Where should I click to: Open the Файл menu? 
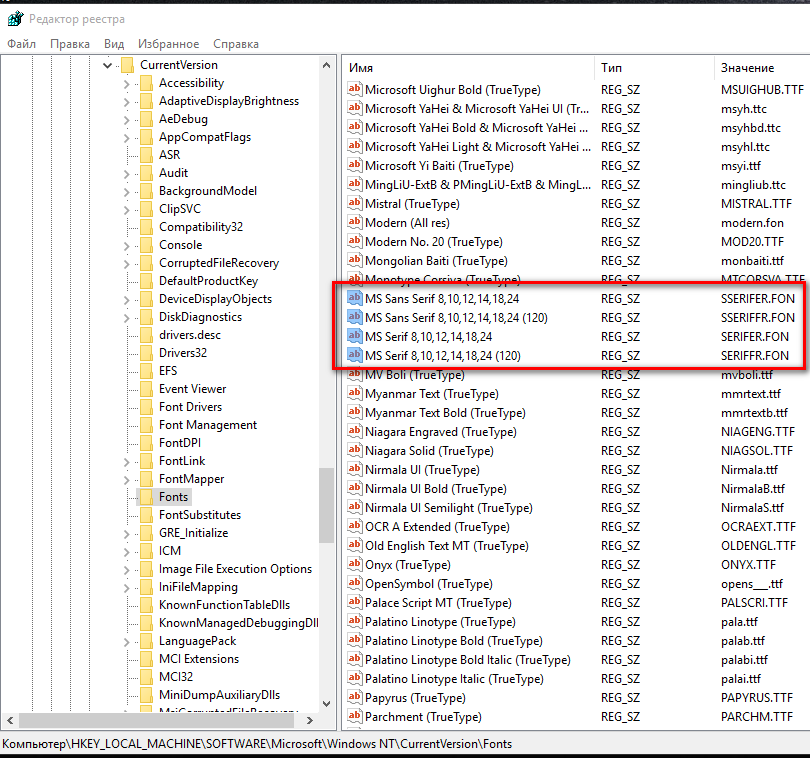coord(21,44)
